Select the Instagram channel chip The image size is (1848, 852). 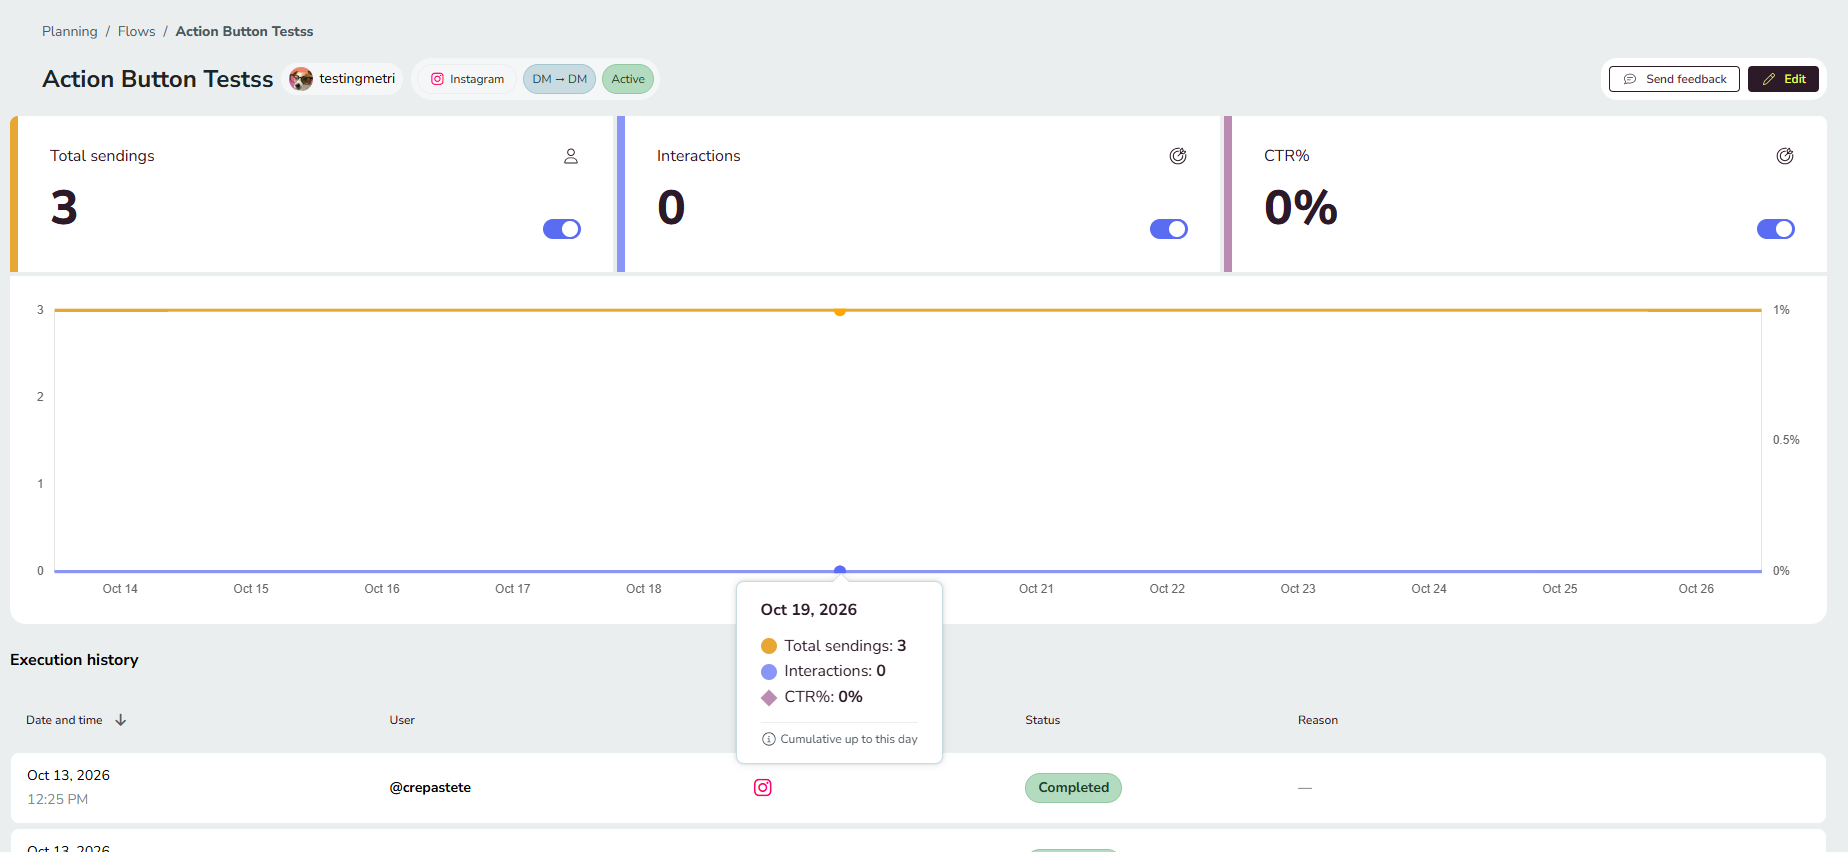pos(467,79)
